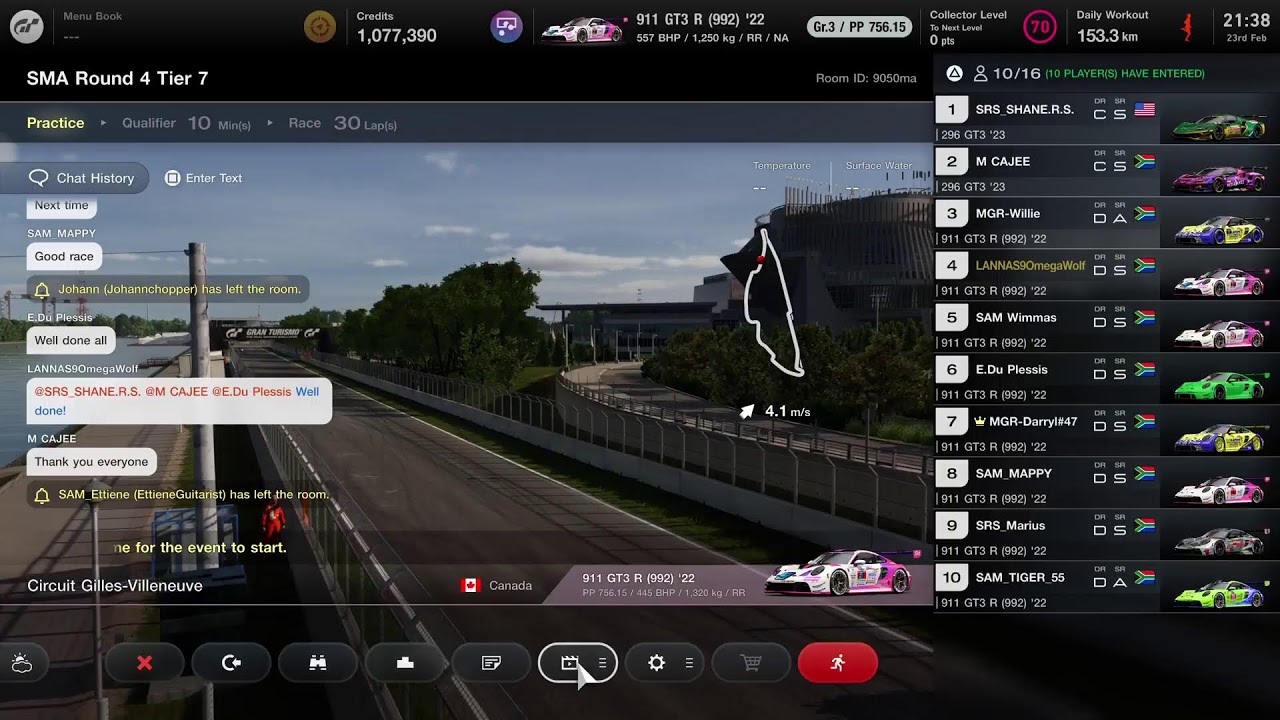Open the weather icon in bottom bar
The width and height of the screenshot is (1280, 720).
pyautogui.click(x=22, y=663)
